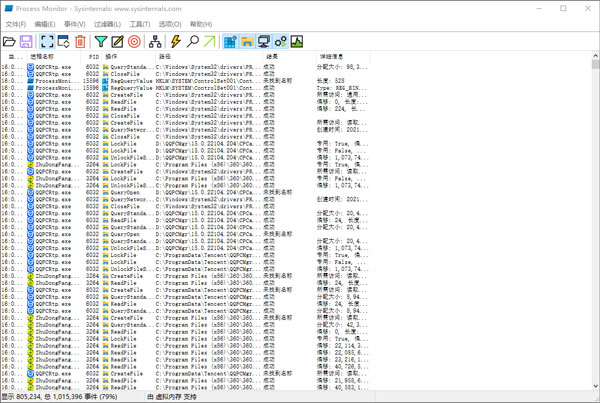Viewport: 600px width, 403px height.
Task: Click the 进程名称 column header
Action: (53, 57)
